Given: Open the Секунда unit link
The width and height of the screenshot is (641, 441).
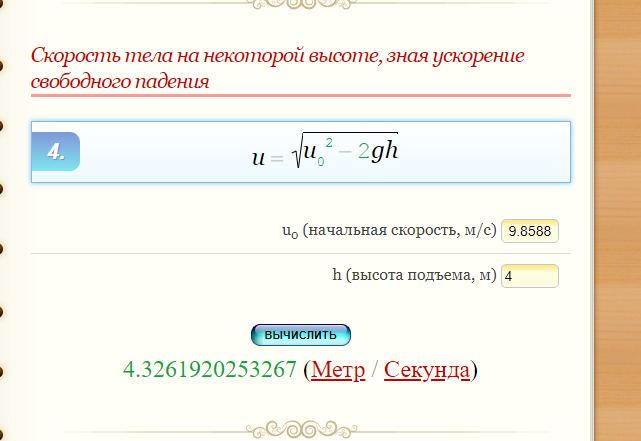Looking at the screenshot, I should click(x=427, y=370).
